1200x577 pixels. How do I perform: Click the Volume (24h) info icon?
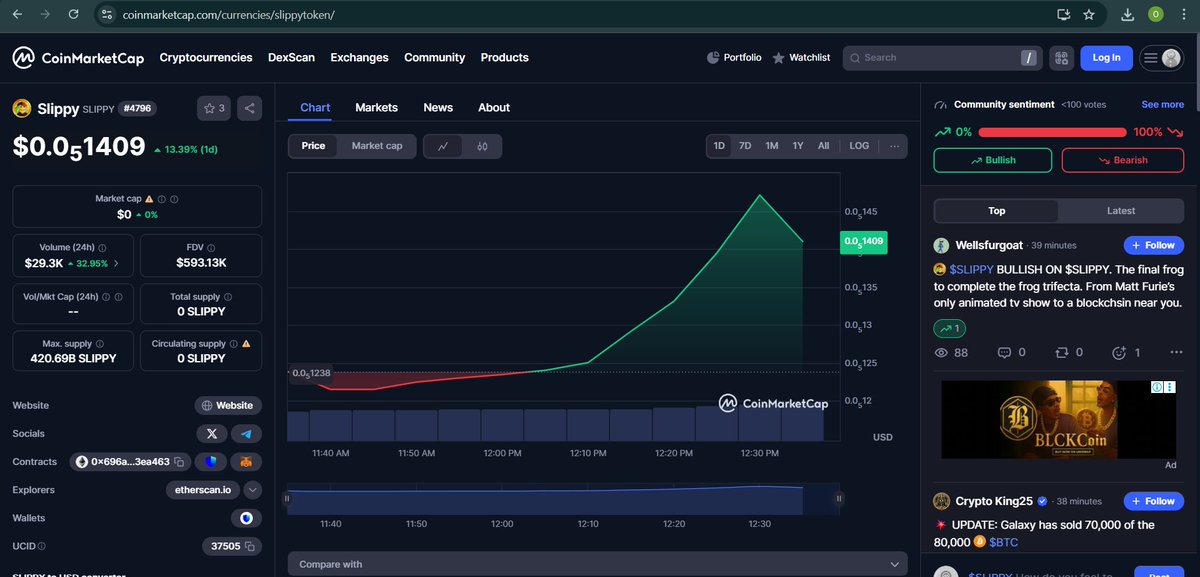click(103, 247)
